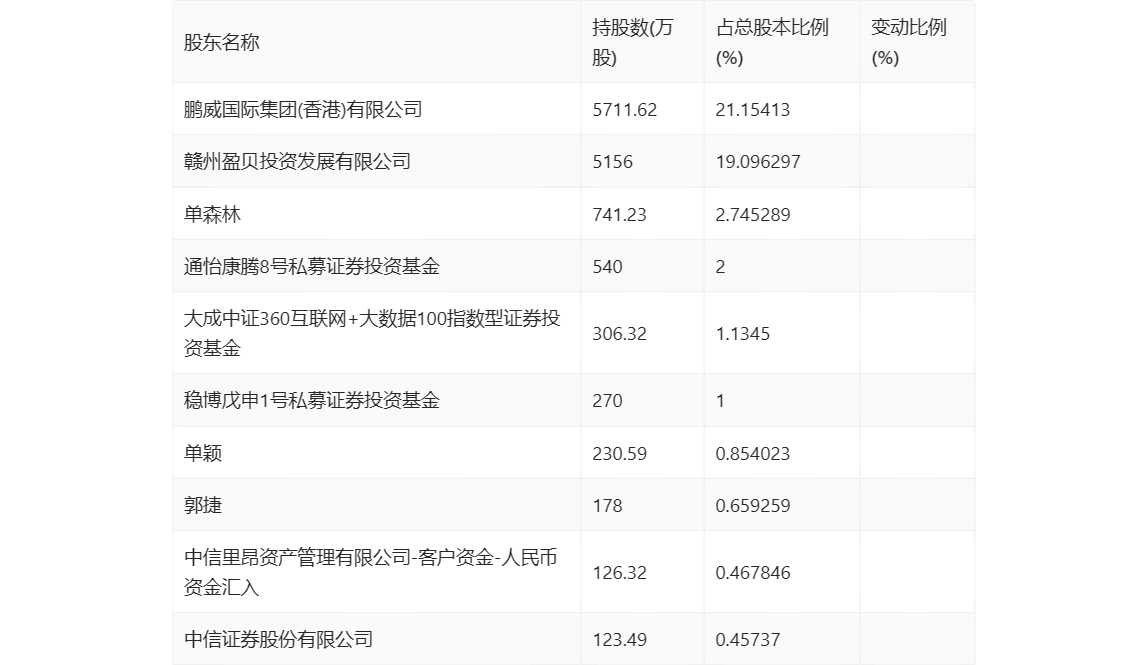
Task: Select 单颖 shareholder name
Action: pos(203,453)
